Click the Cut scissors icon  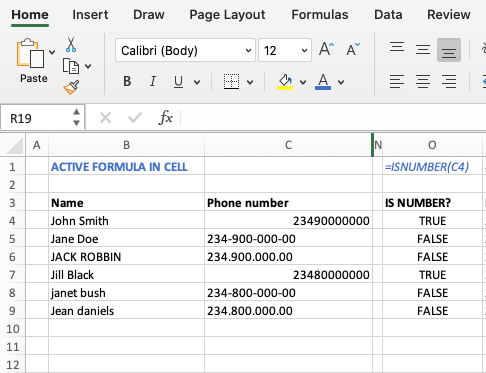[x=71, y=44]
